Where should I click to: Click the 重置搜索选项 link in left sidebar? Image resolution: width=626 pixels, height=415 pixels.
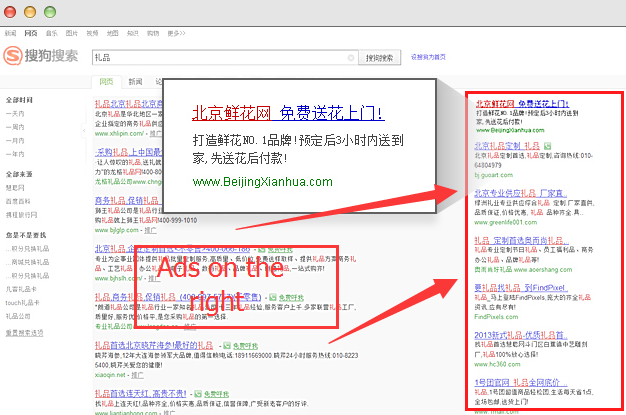[27, 332]
